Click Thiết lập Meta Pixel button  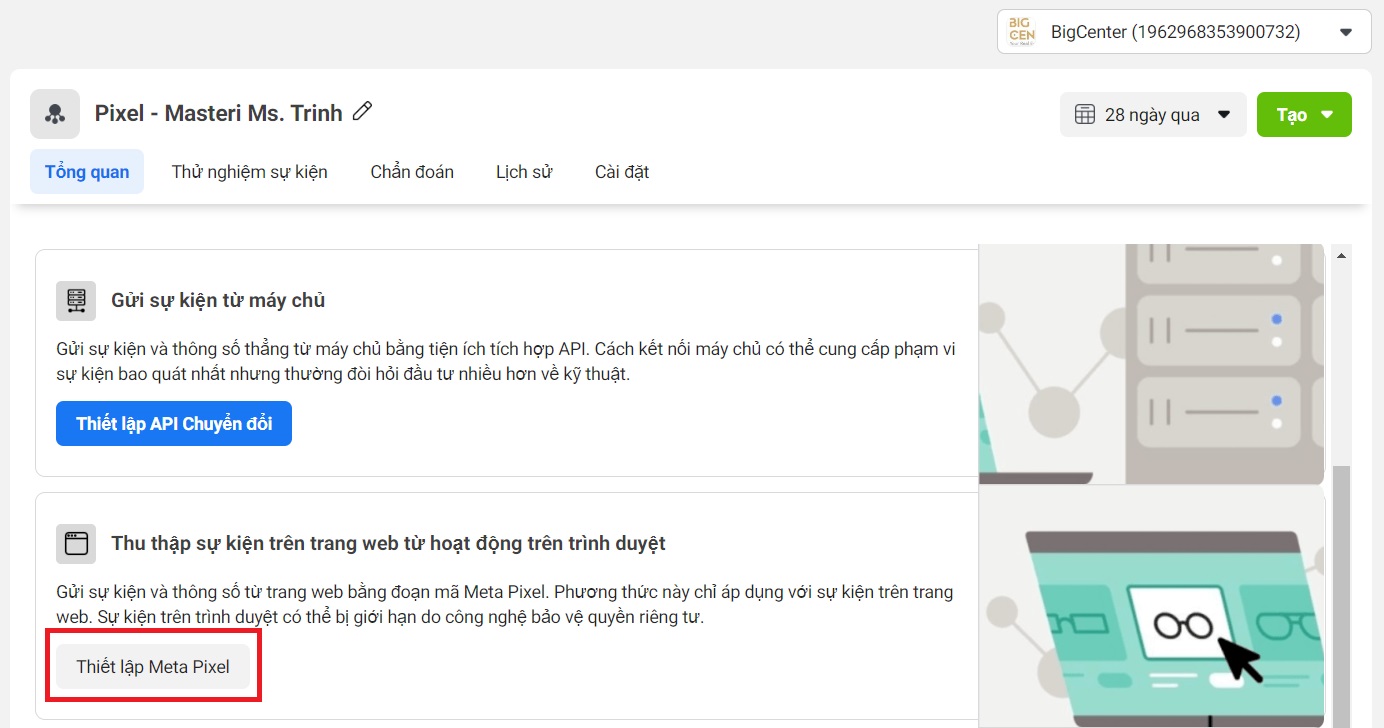(153, 667)
